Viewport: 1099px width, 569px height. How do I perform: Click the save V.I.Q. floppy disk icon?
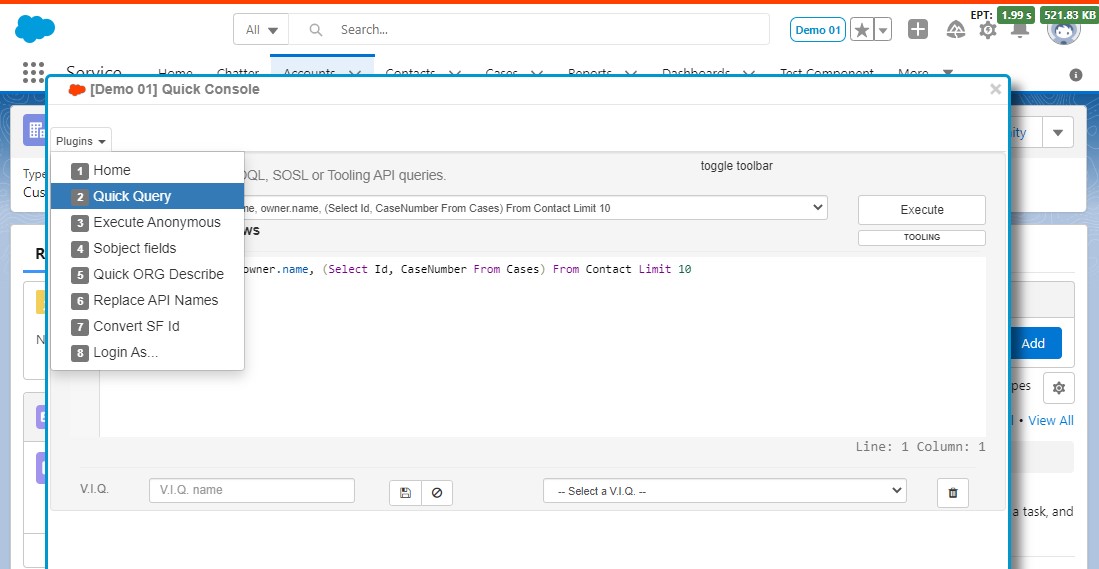(x=405, y=493)
